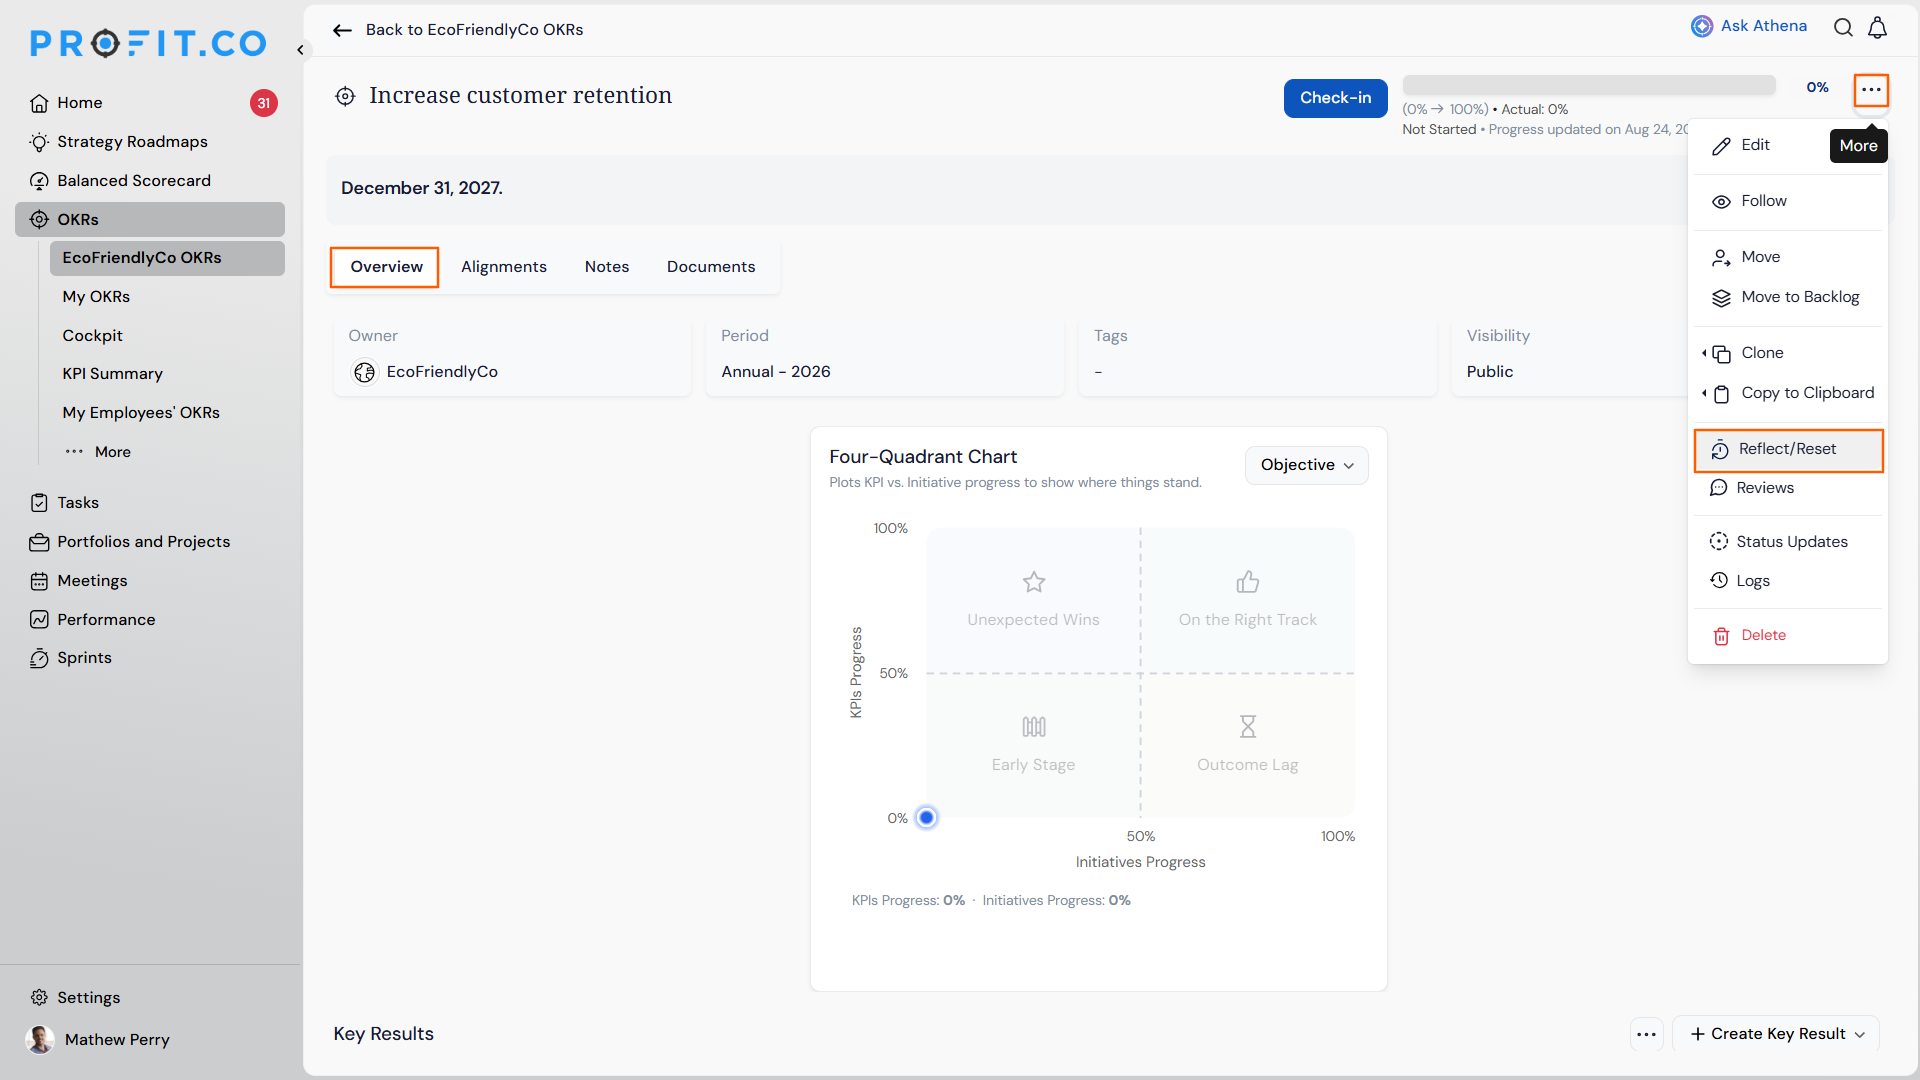Viewport: 1920px width, 1080px height.
Task: Click the Mathew Perry avatar
Action: pyautogui.click(x=40, y=1040)
